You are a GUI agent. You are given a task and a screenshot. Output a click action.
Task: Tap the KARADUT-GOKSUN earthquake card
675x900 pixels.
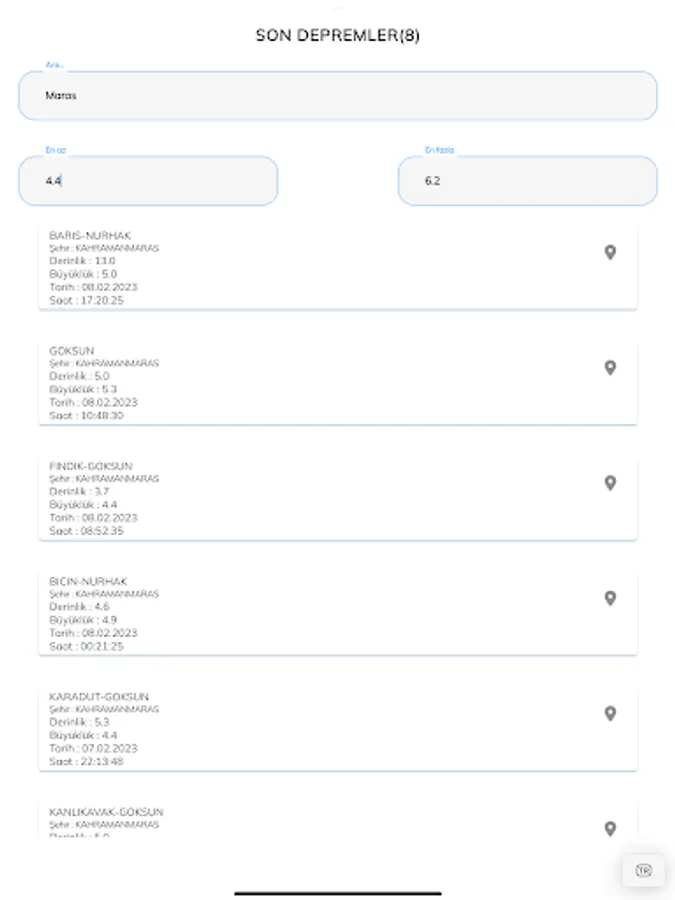tap(300, 728)
